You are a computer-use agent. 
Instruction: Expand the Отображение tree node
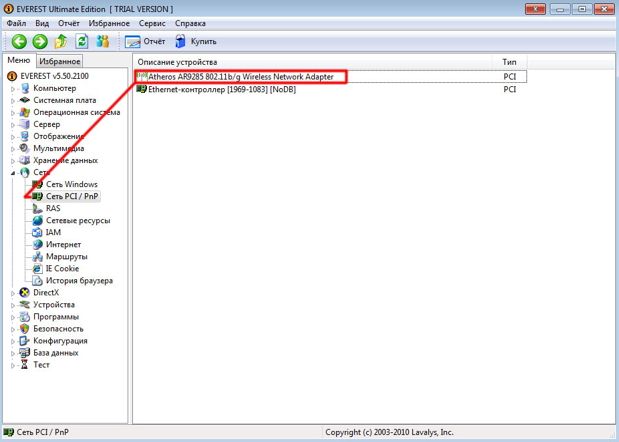[13, 137]
